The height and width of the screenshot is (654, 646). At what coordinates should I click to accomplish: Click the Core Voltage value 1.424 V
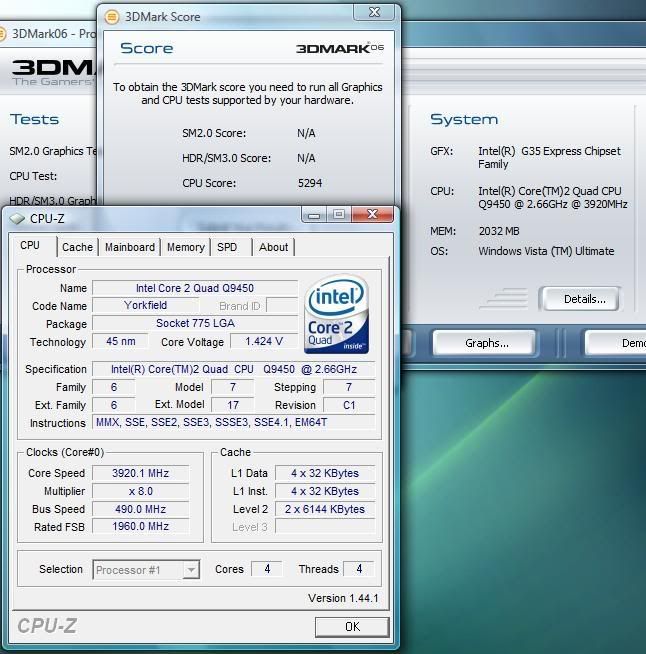tap(264, 341)
